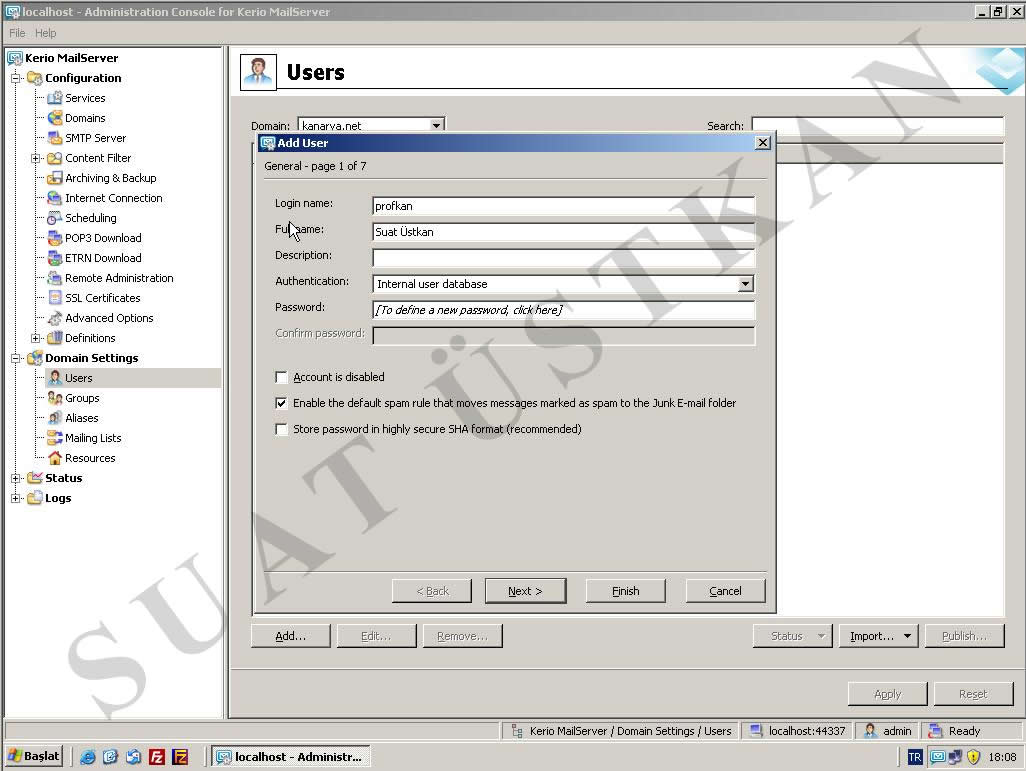Open the Domain dropdown showing kanarya.net
Viewport: 1026px width, 771px height.
(x=436, y=125)
